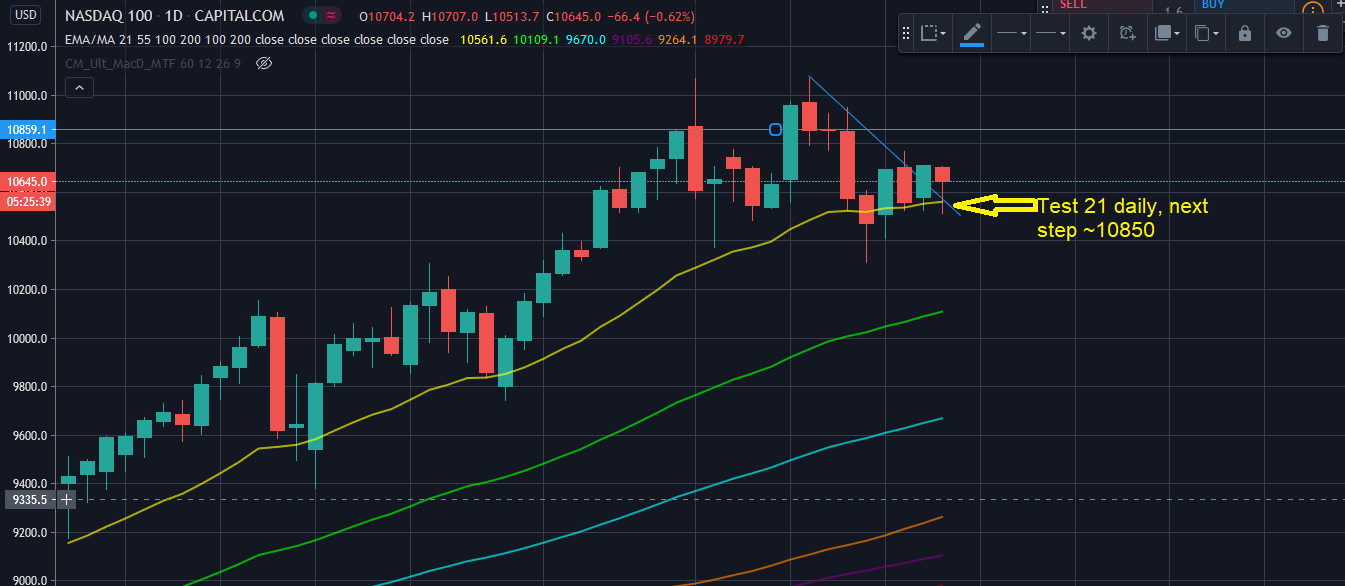Collapse the legend using the small arrow button
Image resolution: width=1345 pixels, height=586 pixels.
click(x=79, y=87)
